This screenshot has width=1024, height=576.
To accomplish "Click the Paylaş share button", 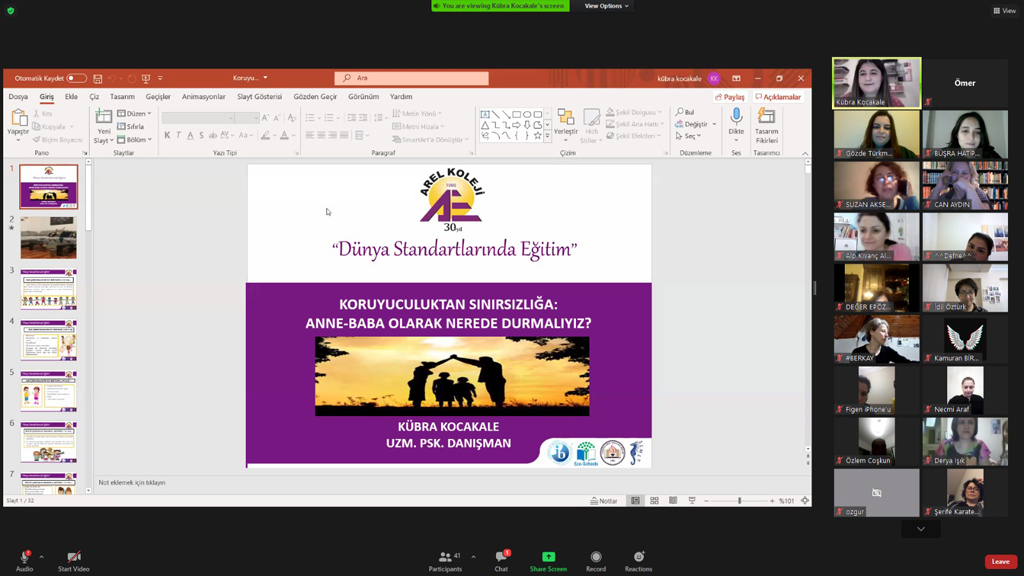I will 730,97.
